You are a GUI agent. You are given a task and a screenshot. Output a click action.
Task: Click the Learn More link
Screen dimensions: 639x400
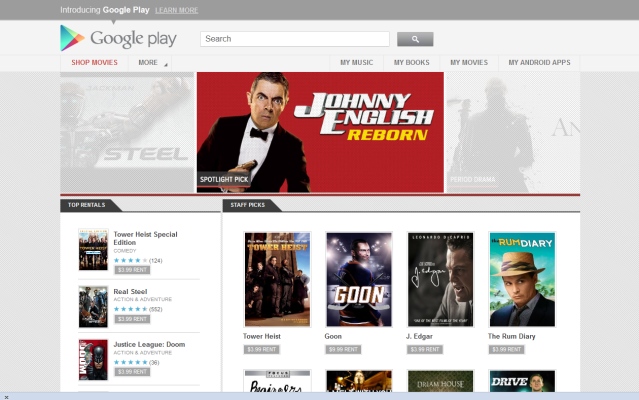click(177, 10)
